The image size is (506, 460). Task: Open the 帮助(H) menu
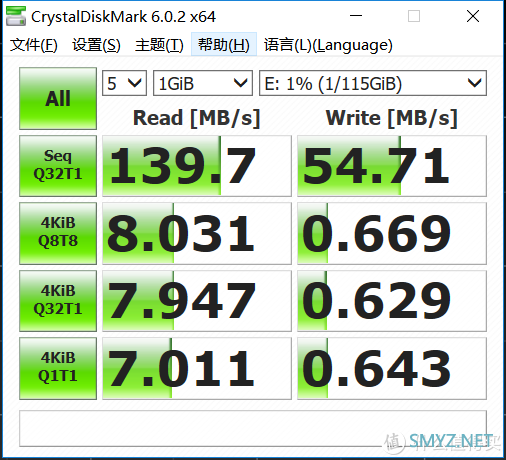[x=224, y=44]
